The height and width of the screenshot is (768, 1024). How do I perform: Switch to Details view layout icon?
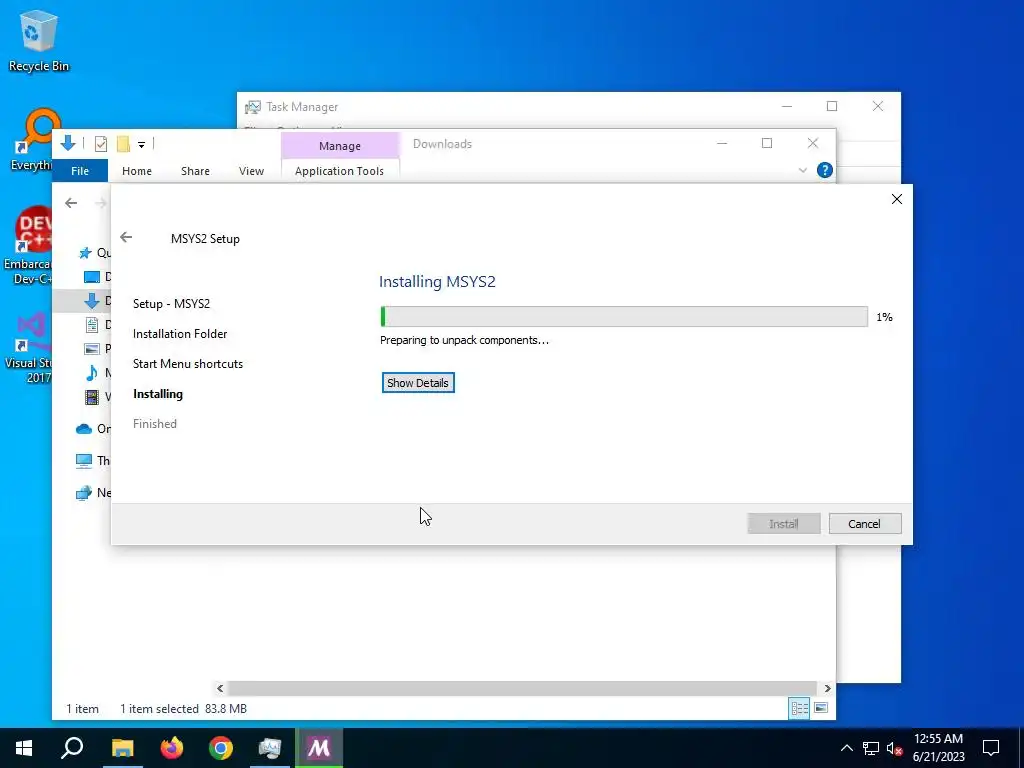pos(799,709)
